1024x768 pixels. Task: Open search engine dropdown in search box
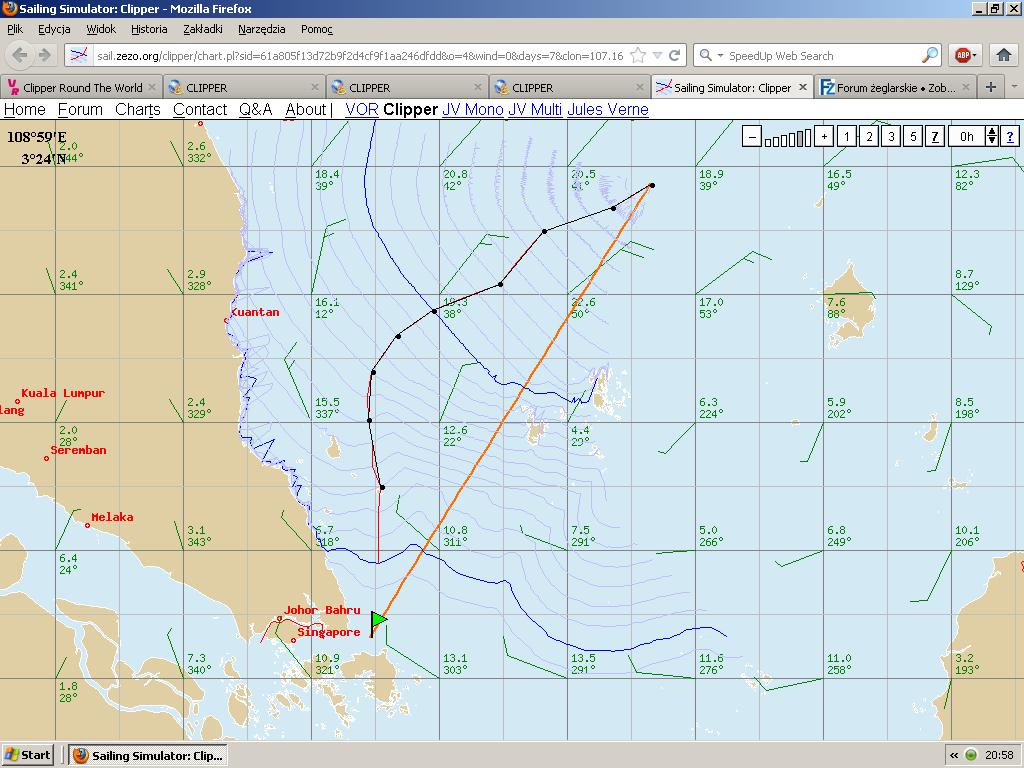pos(711,56)
